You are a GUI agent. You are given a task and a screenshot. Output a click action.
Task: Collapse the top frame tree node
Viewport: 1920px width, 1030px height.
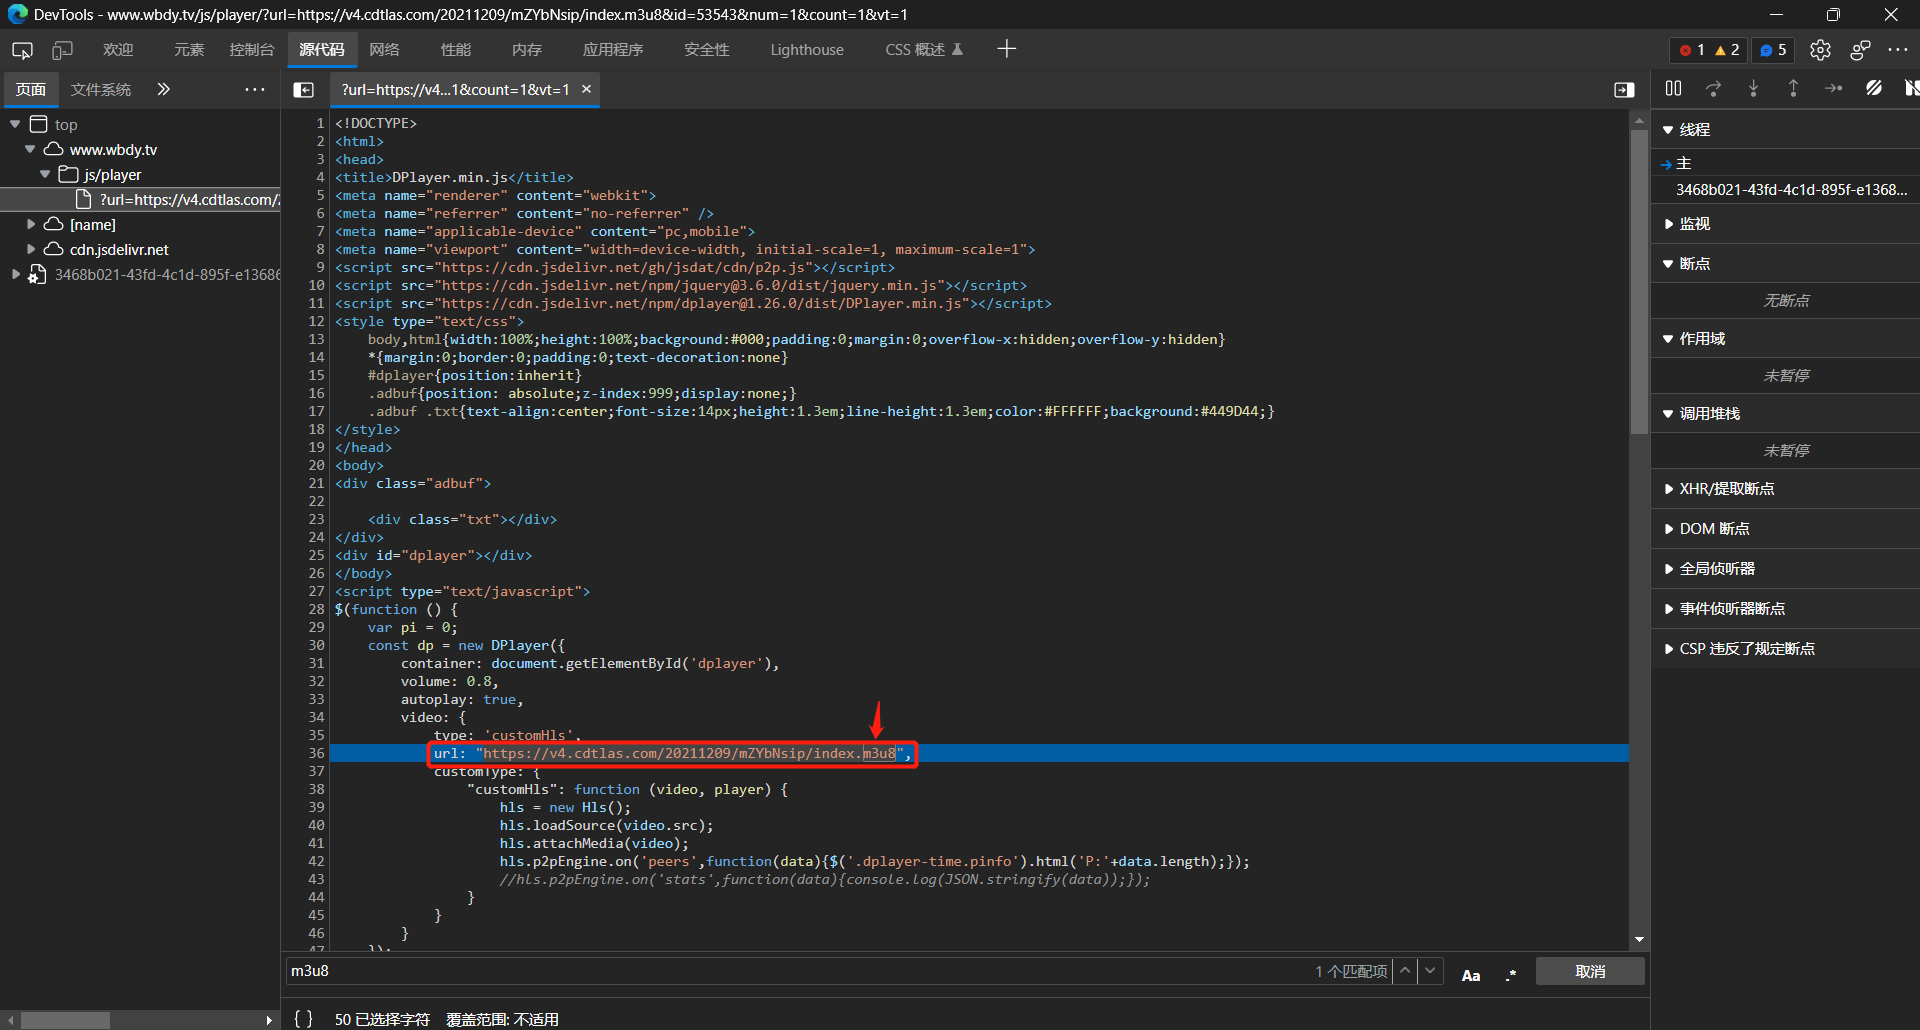[15, 124]
